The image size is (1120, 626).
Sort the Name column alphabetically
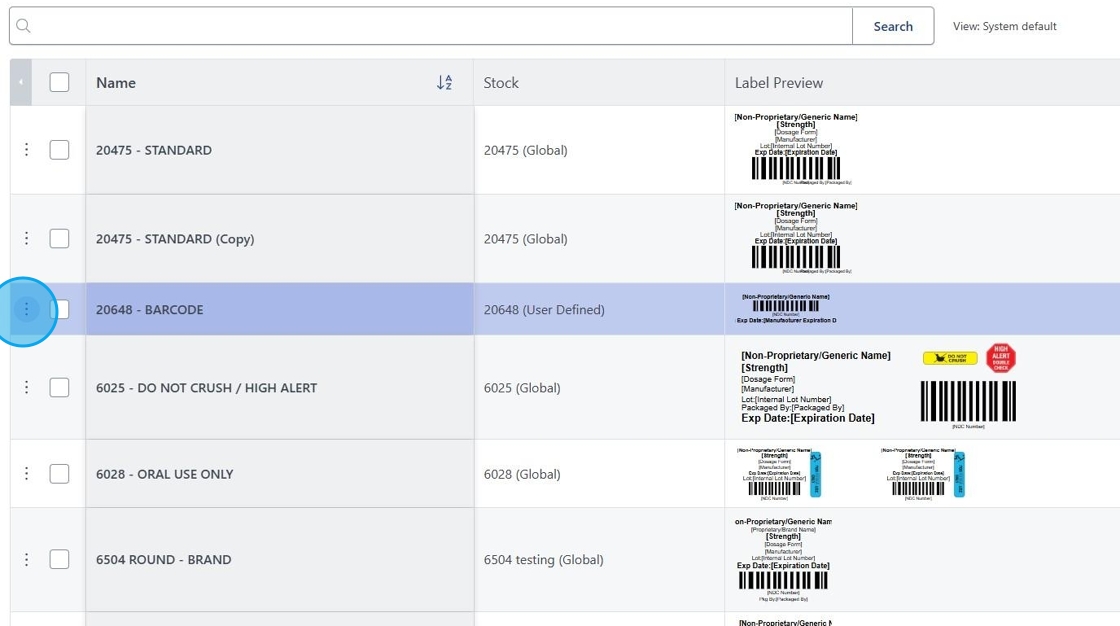point(444,82)
